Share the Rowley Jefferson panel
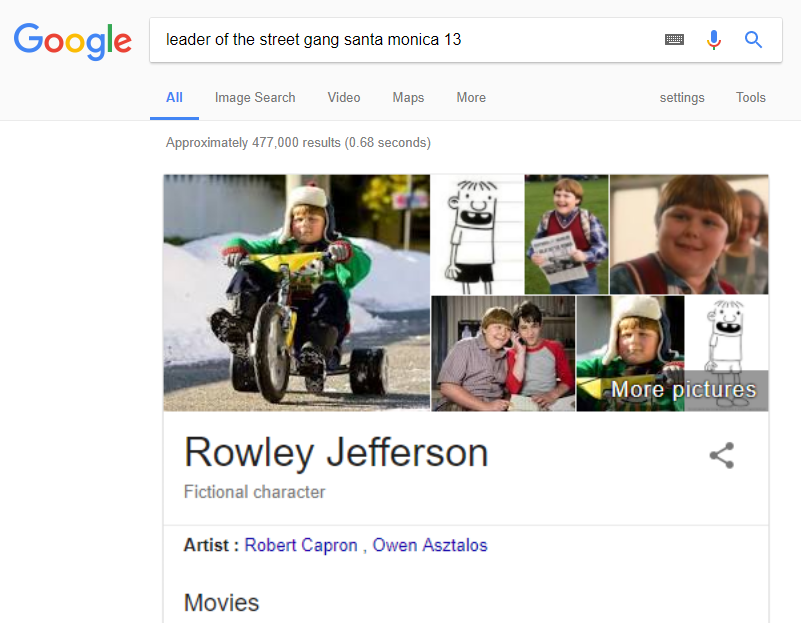This screenshot has width=801, height=623. [721, 455]
